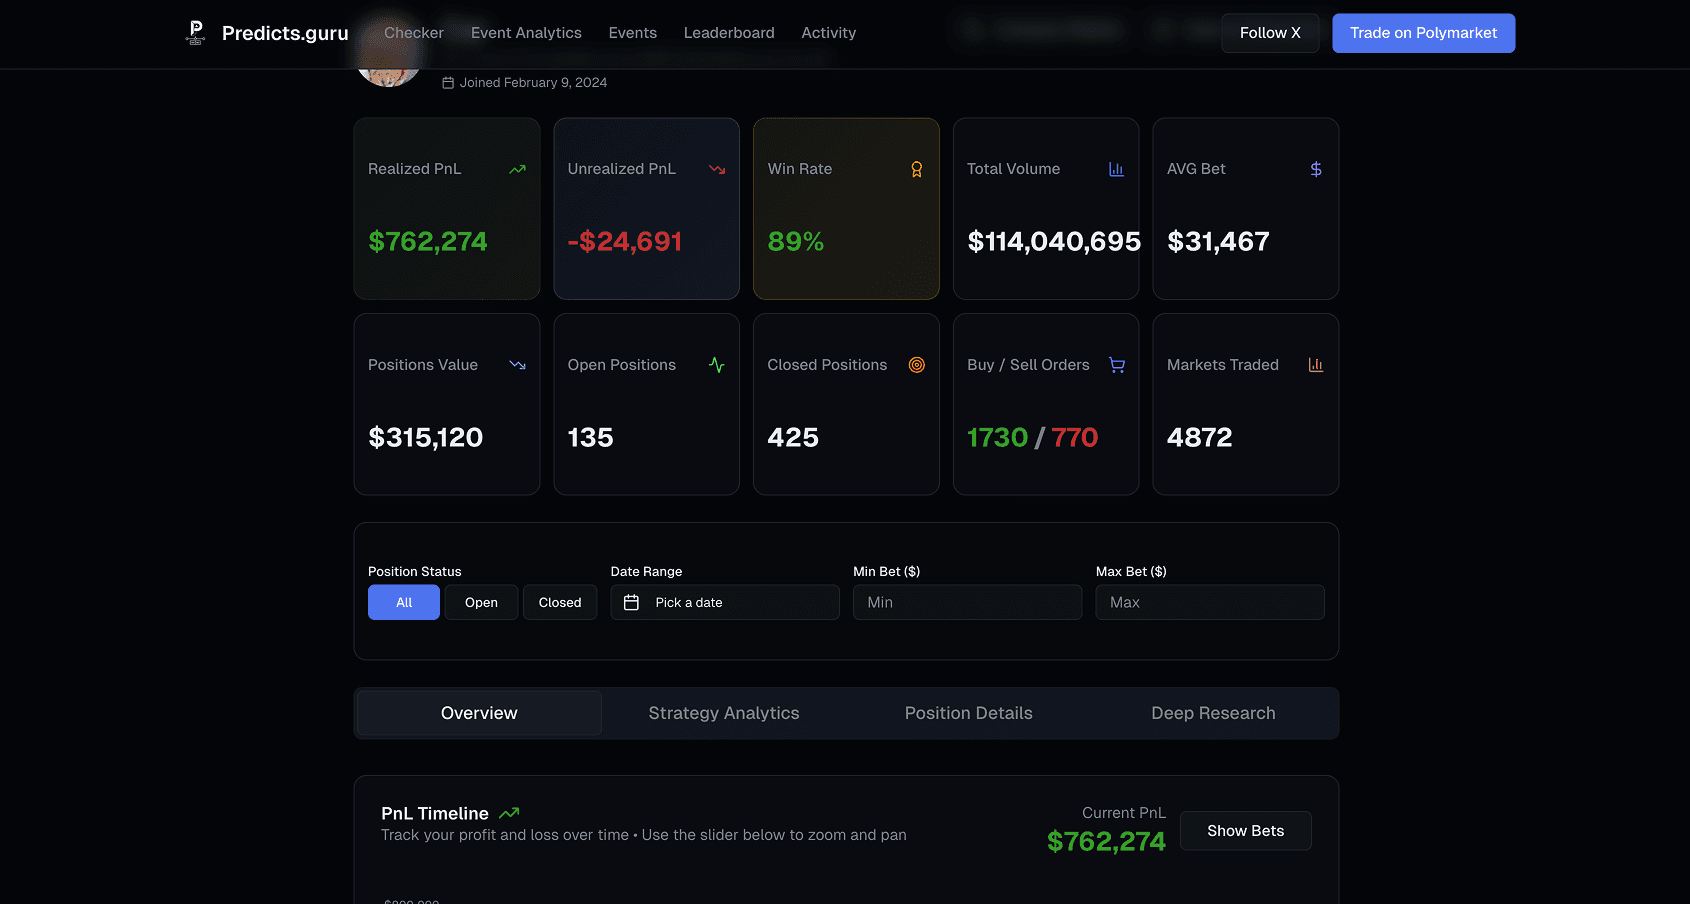Screen dimensions: 1690x904
Task: Click the Show Bets button
Action: pos(1245,830)
